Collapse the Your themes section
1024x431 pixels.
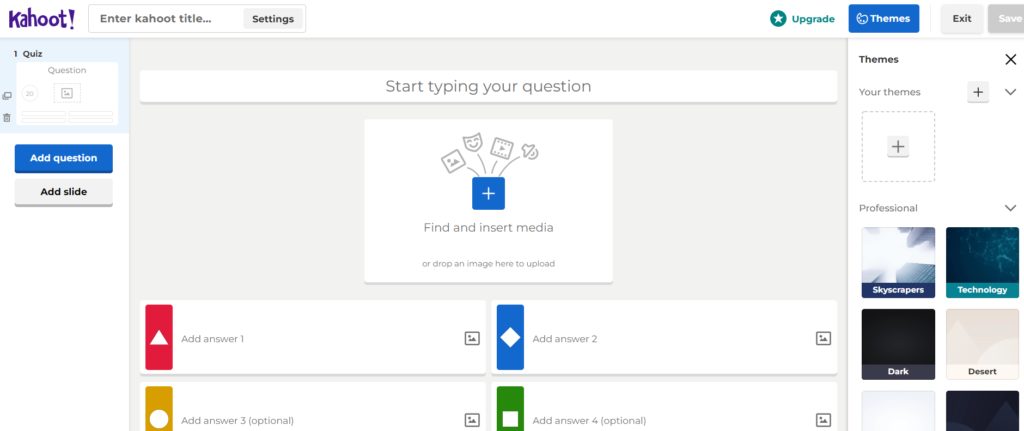pyautogui.click(x=1010, y=92)
